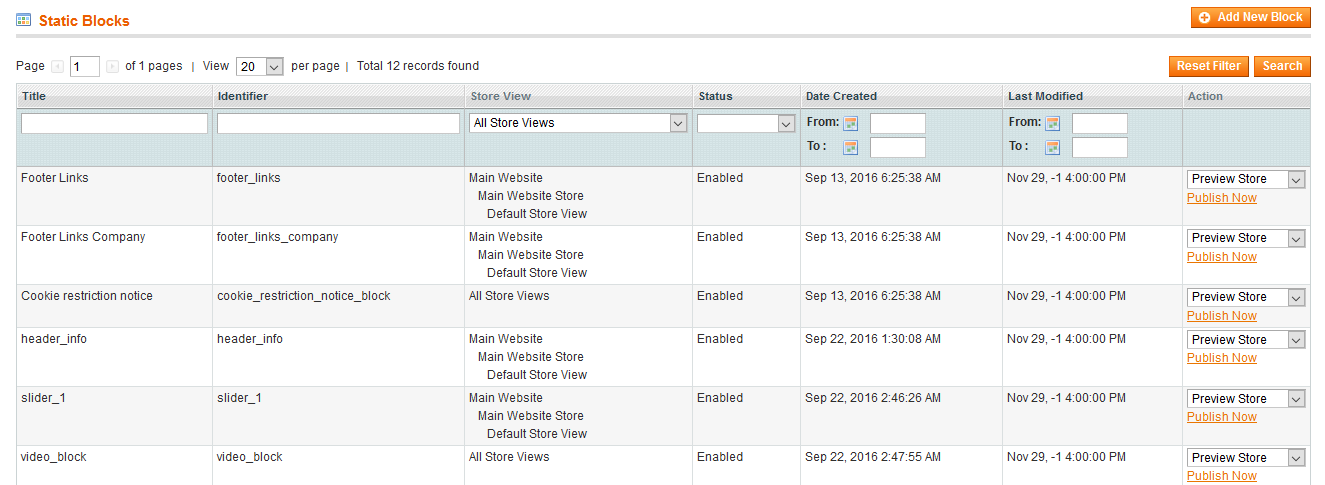Open Date Created To calendar icon

[x=851, y=148]
